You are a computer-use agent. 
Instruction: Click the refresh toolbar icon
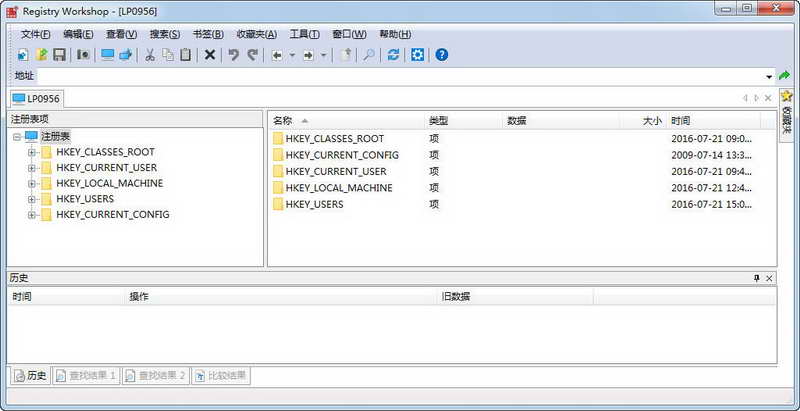click(x=393, y=55)
